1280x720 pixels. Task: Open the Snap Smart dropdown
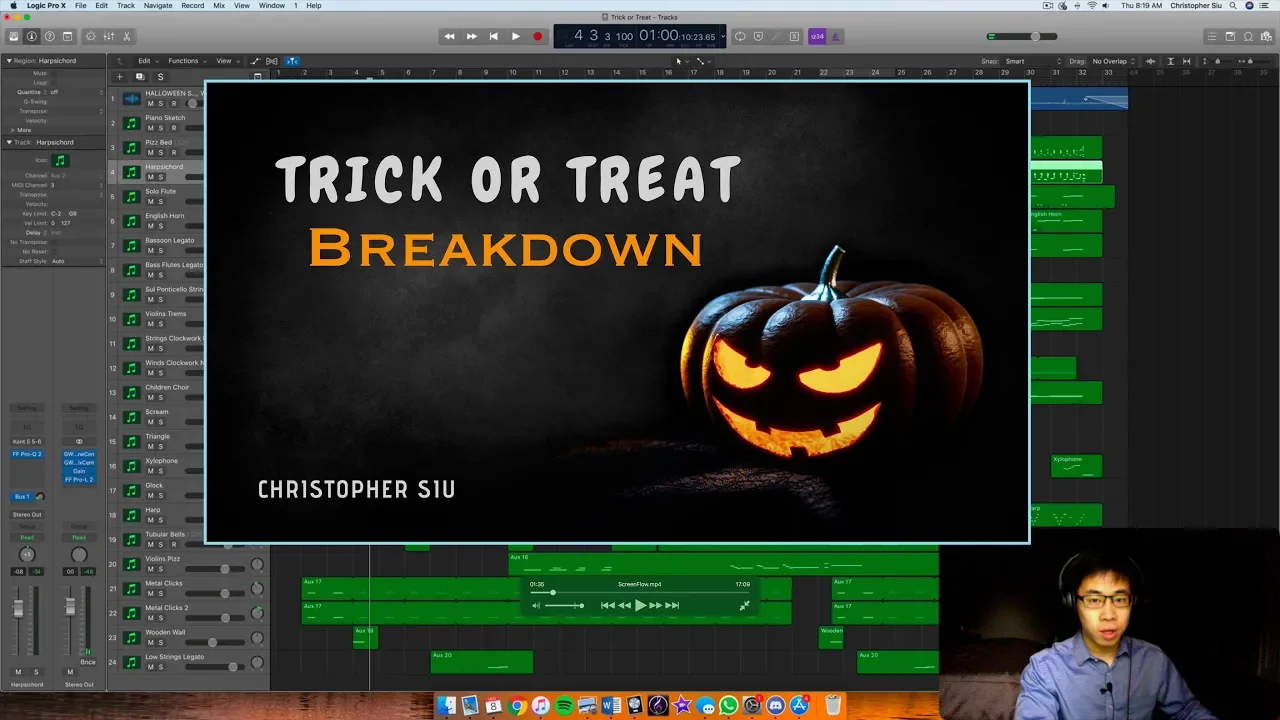[1032, 61]
